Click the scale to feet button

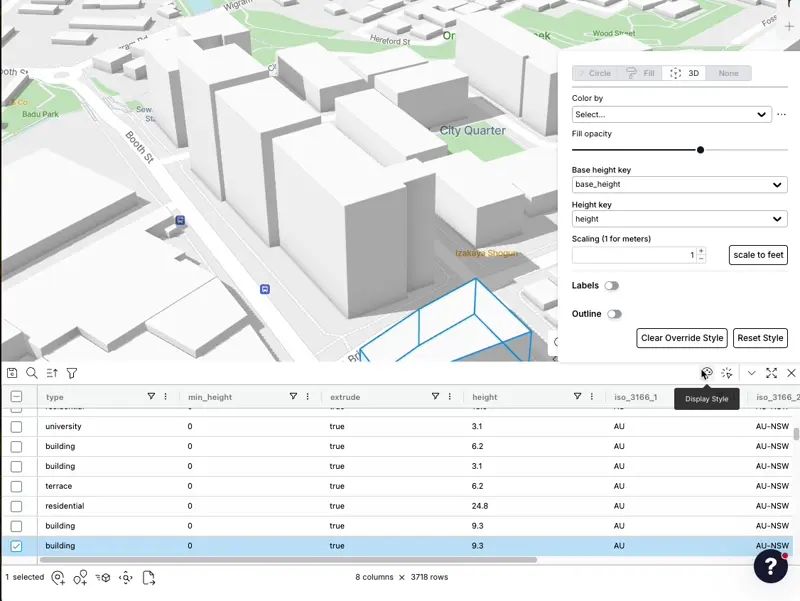tap(758, 255)
